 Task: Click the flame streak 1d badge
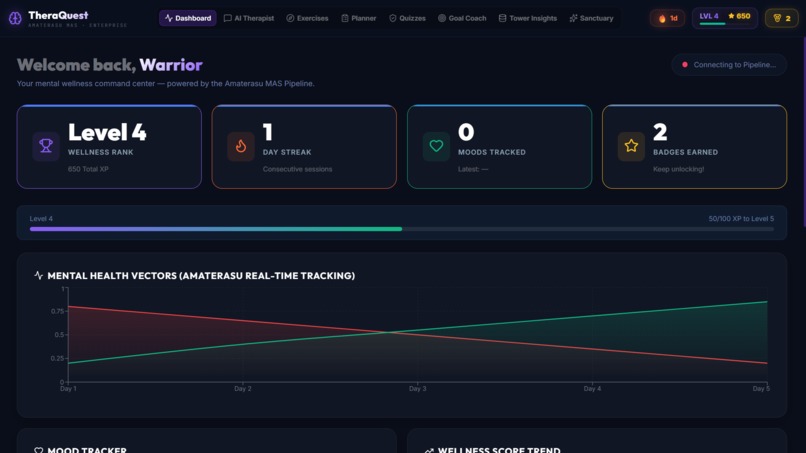coord(667,19)
